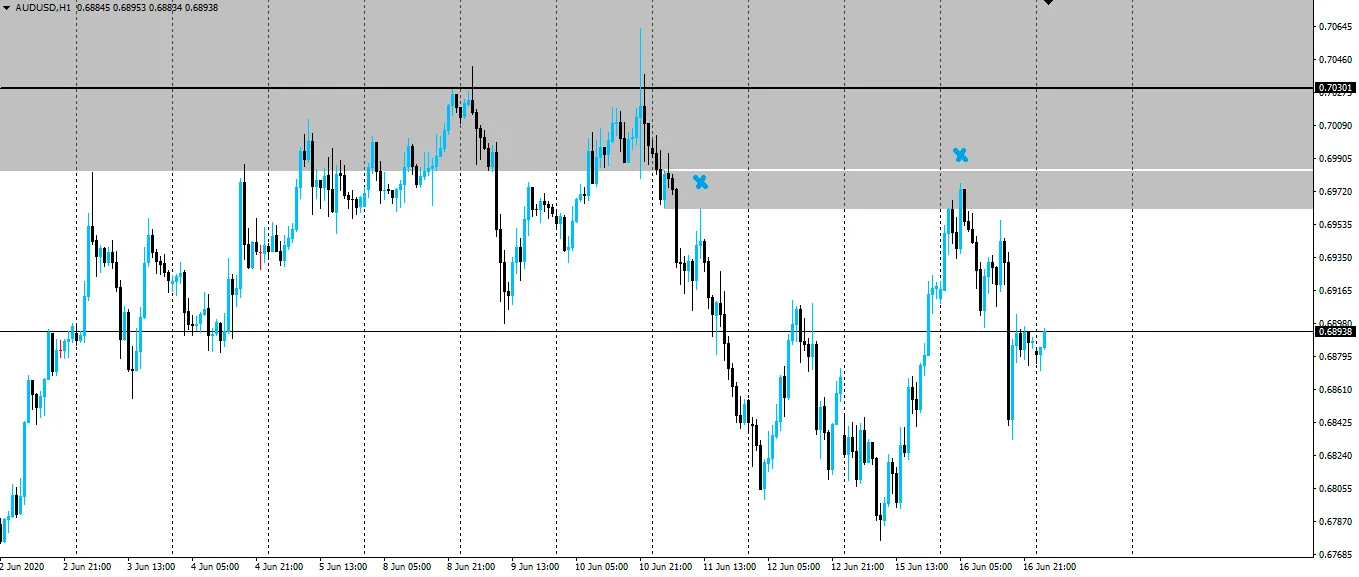Click the 0.68055 price scale label

(1336, 489)
